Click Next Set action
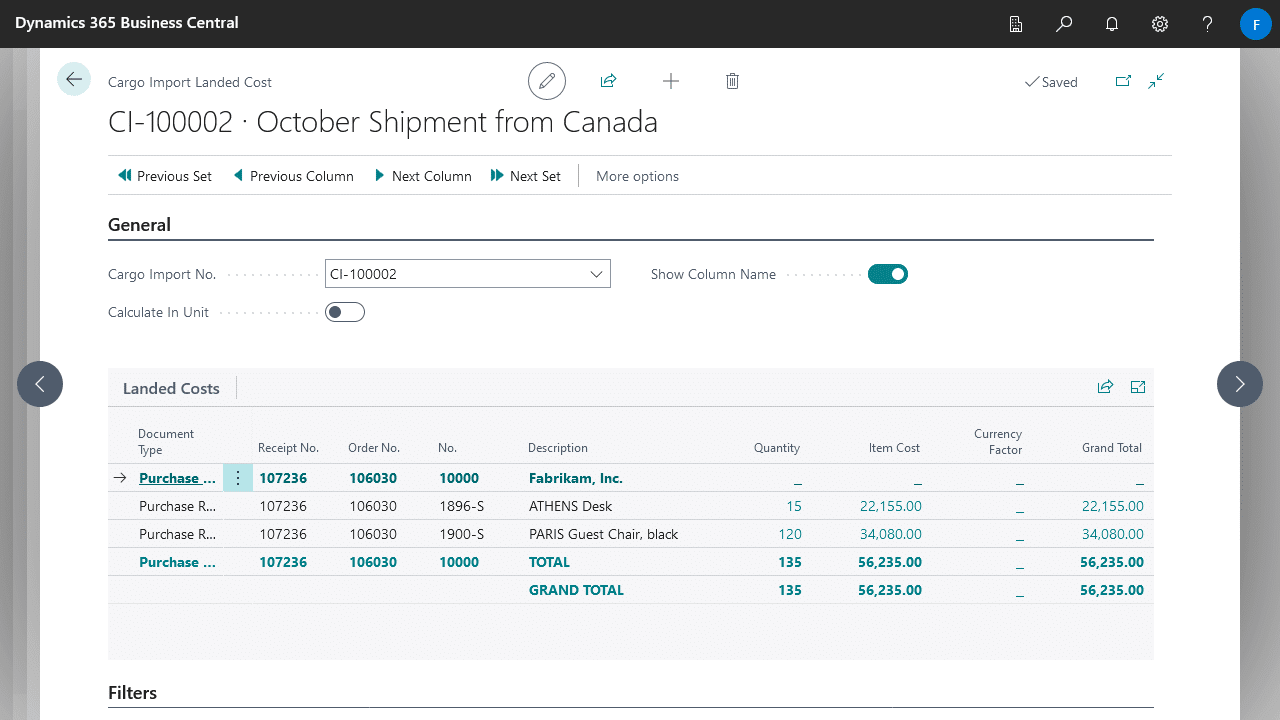 526,176
